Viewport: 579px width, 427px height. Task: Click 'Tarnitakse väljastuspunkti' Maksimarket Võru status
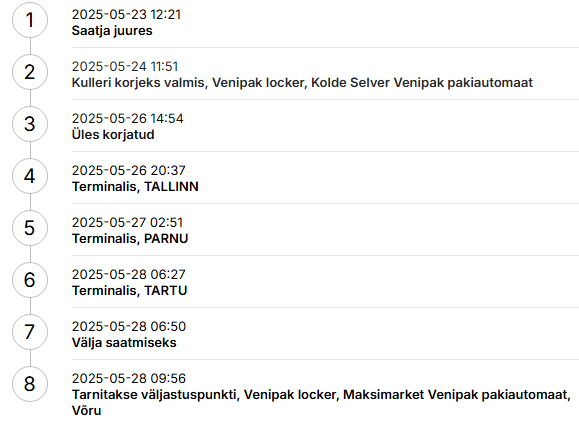pyautogui.click(x=321, y=403)
